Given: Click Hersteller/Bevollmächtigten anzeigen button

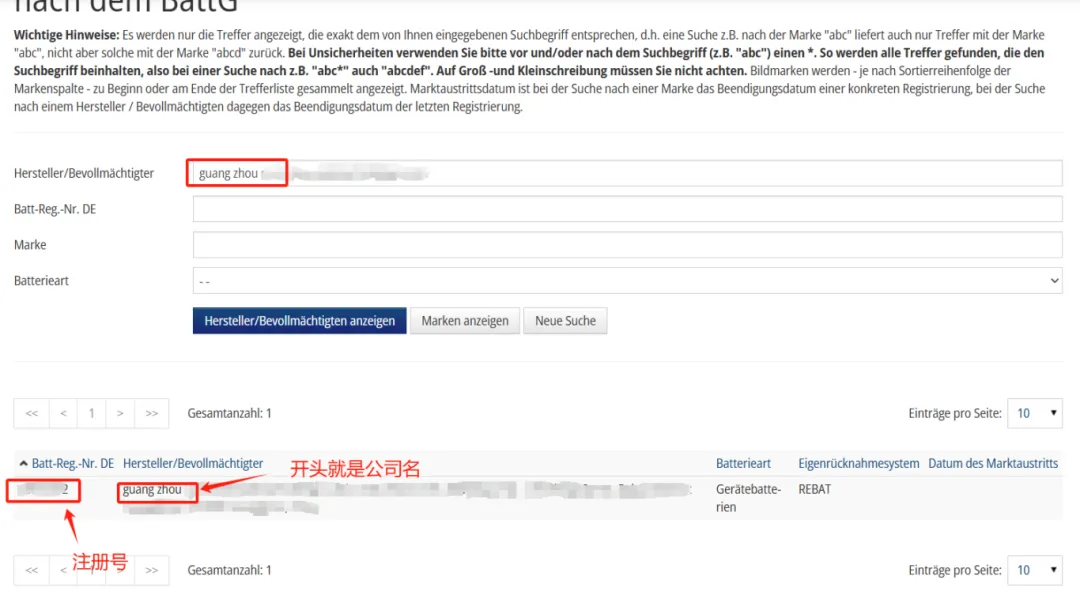Looking at the screenshot, I should tap(300, 321).
